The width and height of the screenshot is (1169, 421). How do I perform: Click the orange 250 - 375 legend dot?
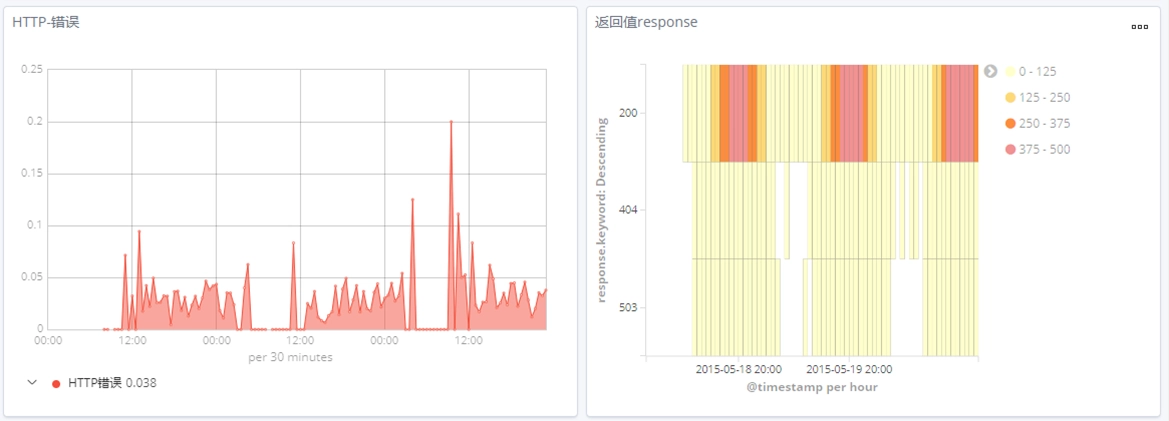point(1010,124)
